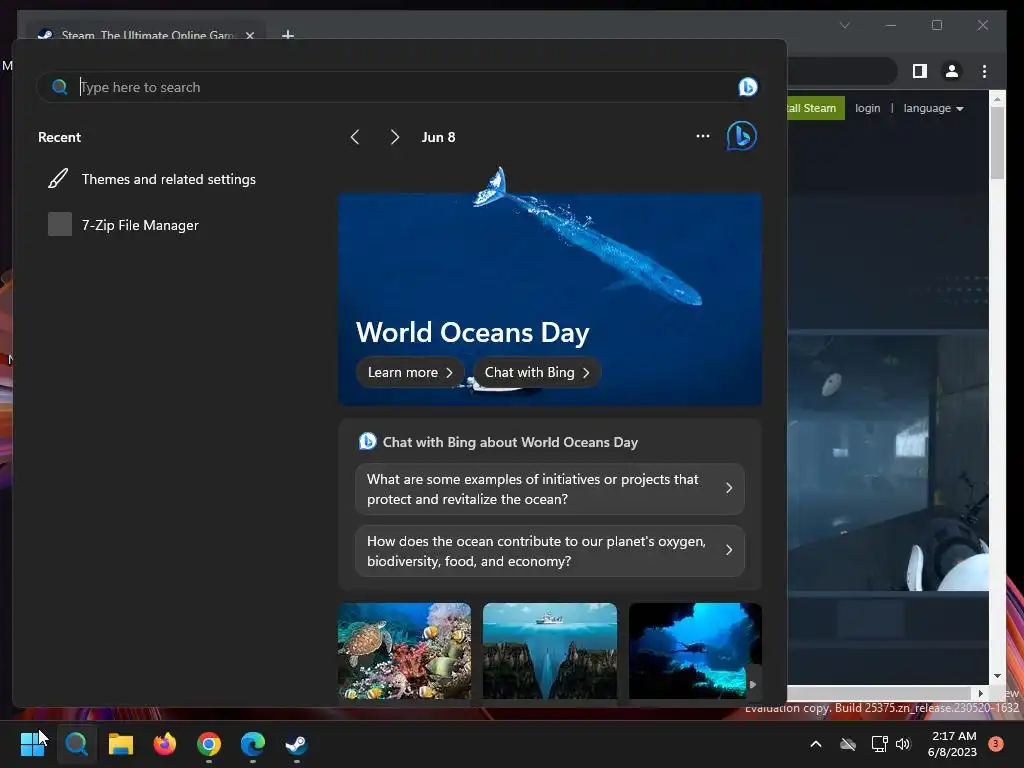Click the magnifier icon in search box

59,87
